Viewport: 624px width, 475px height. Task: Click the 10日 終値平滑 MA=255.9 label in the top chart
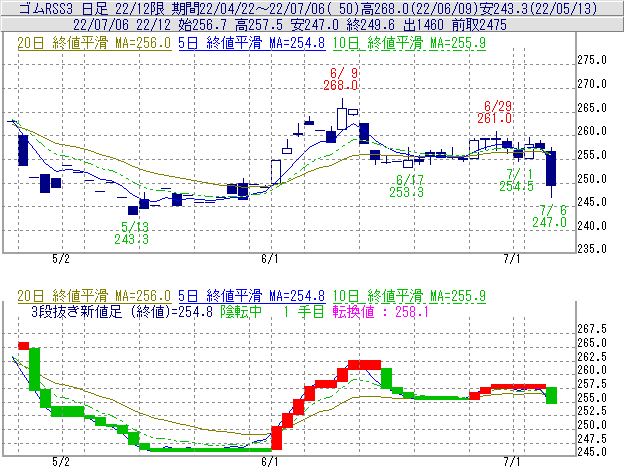coord(409,43)
